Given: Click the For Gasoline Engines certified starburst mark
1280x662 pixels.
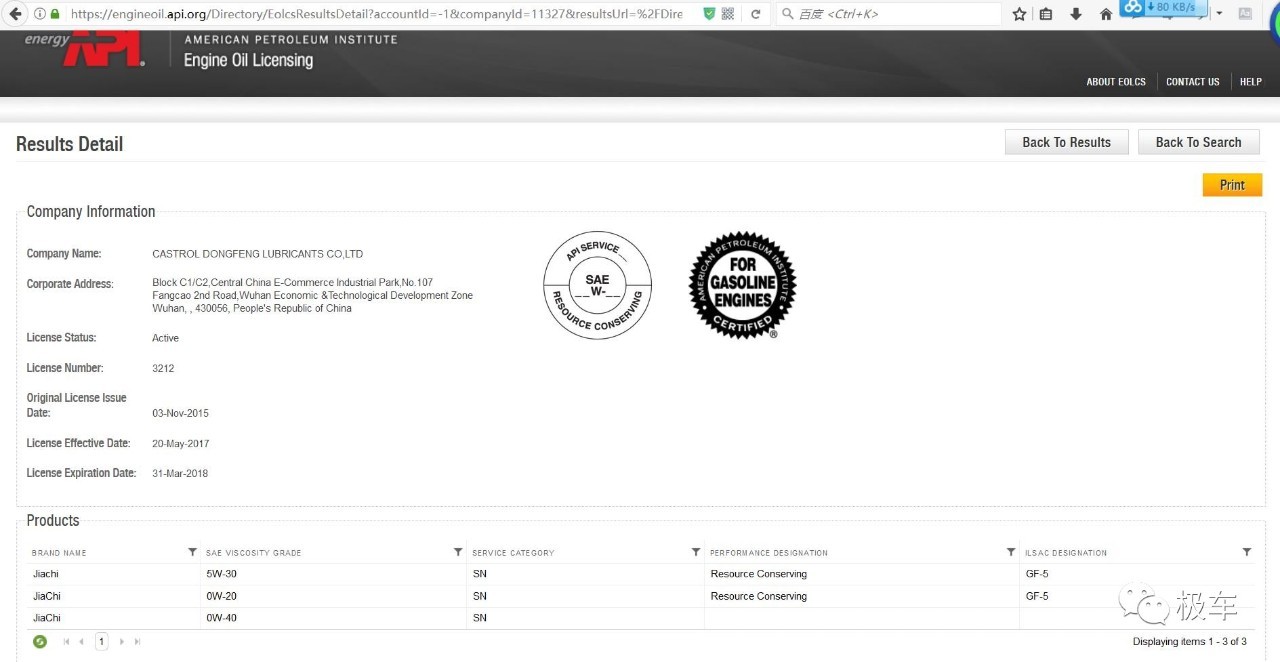Looking at the screenshot, I should tap(742, 285).
